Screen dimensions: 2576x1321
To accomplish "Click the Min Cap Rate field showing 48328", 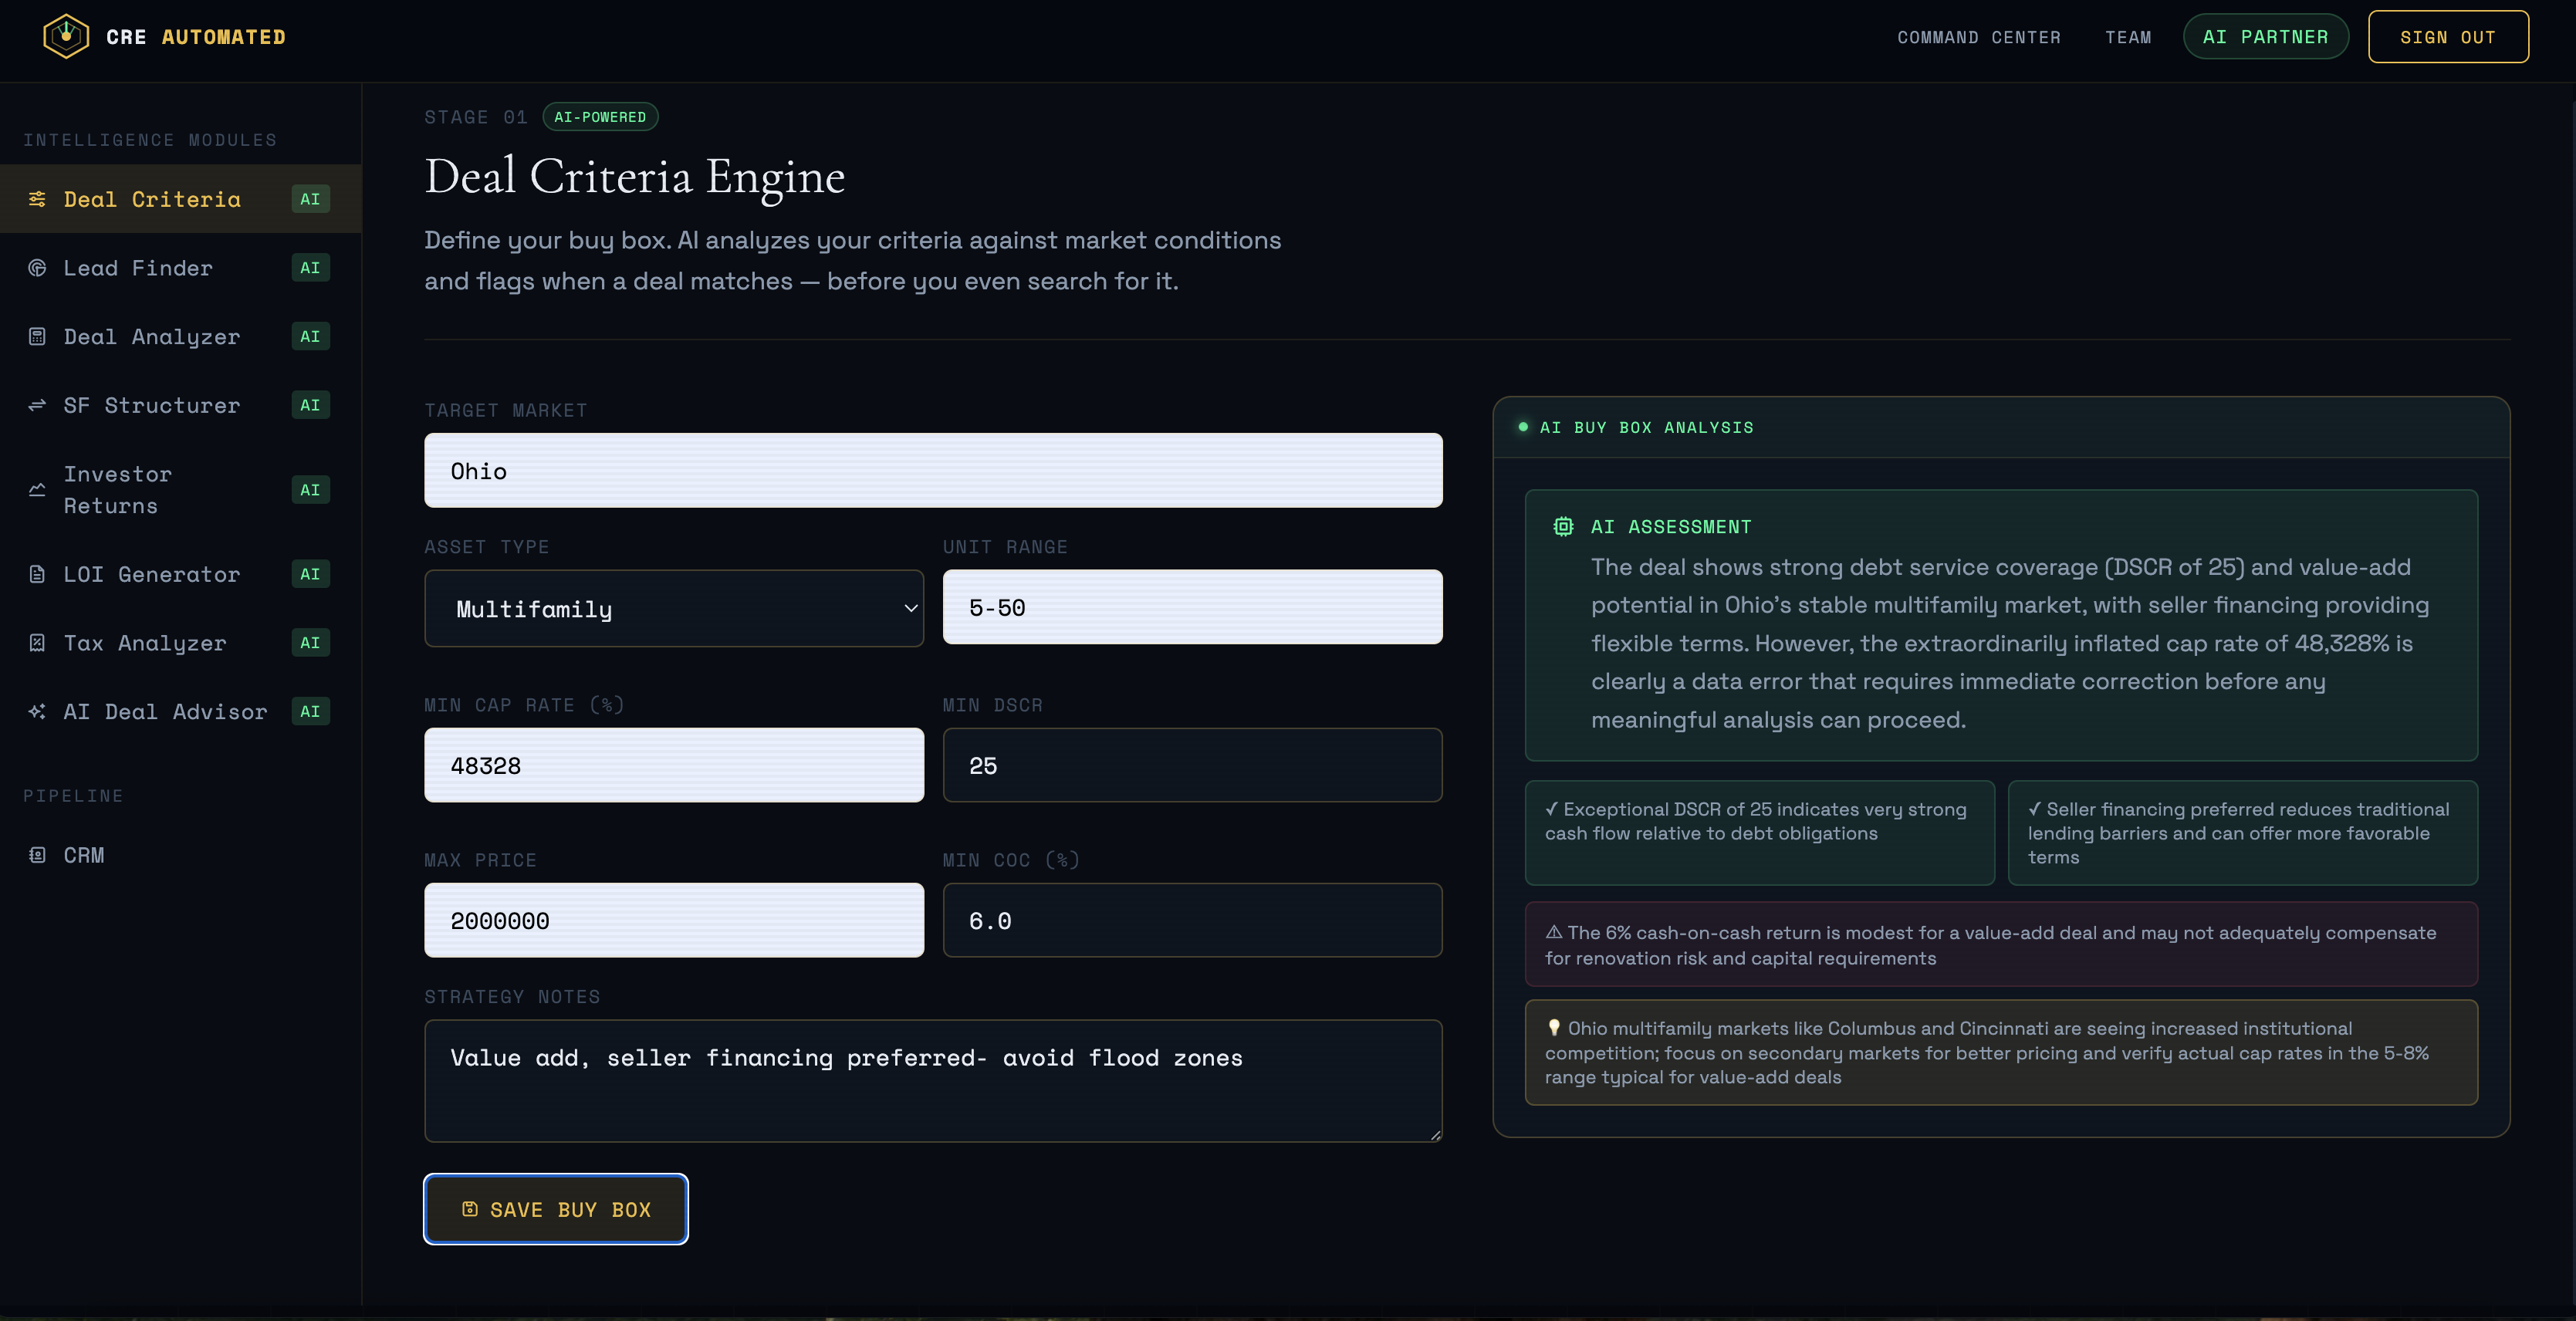I will [673, 765].
